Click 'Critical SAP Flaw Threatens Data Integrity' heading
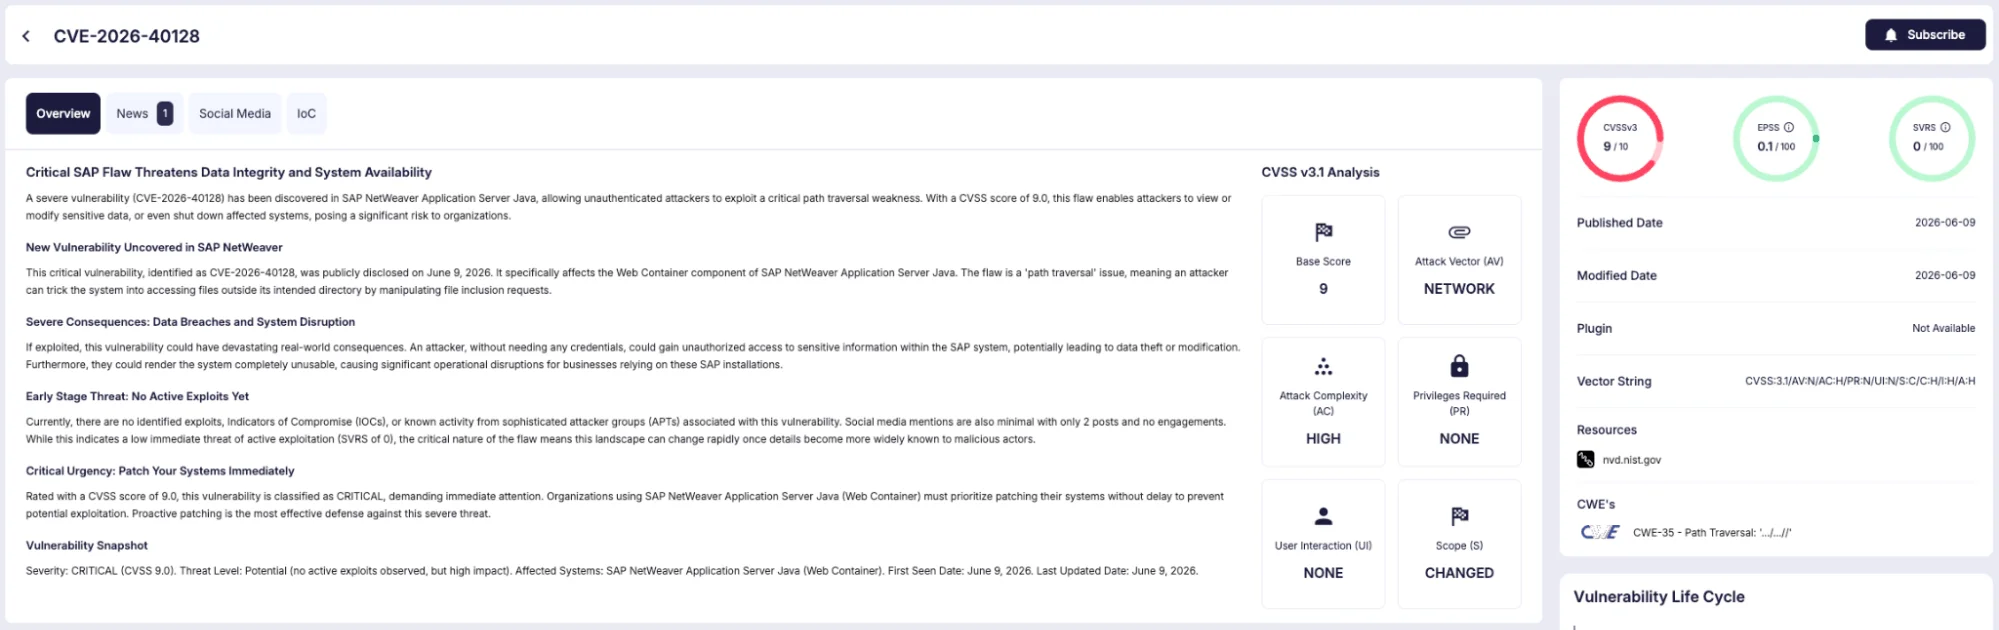This screenshot has height=630, width=1999. coord(229,172)
